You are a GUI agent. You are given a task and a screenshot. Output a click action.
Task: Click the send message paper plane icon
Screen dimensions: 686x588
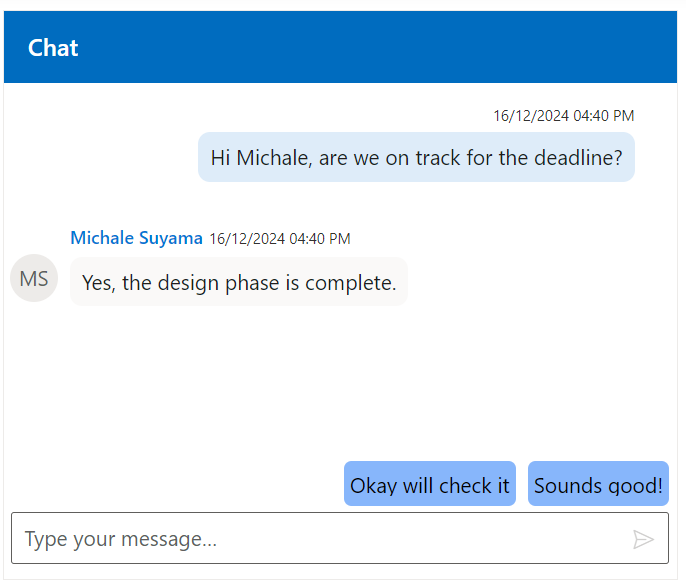pyautogui.click(x=643, y=540)
